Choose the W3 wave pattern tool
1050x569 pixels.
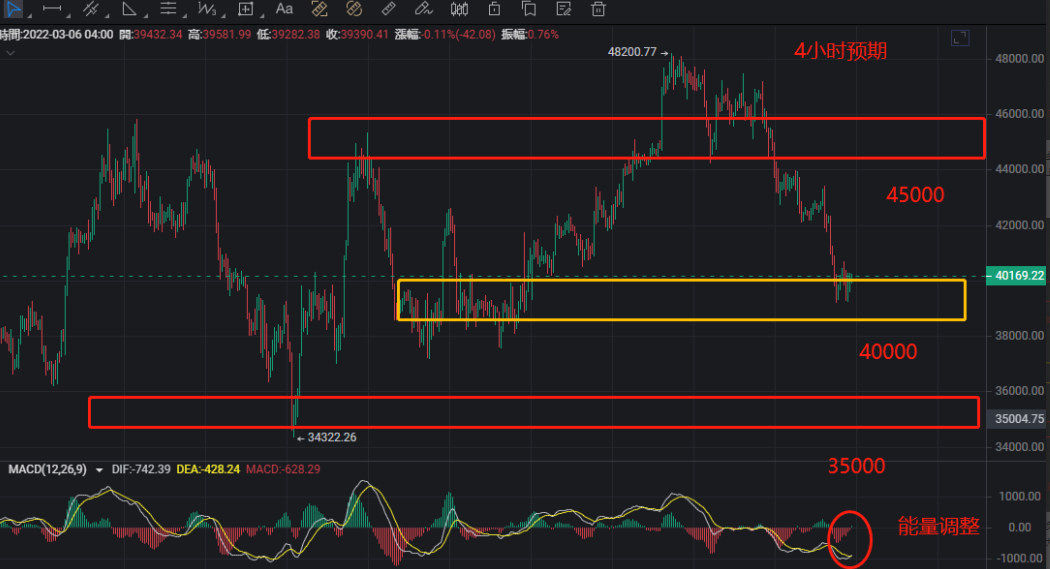(207, 9)
